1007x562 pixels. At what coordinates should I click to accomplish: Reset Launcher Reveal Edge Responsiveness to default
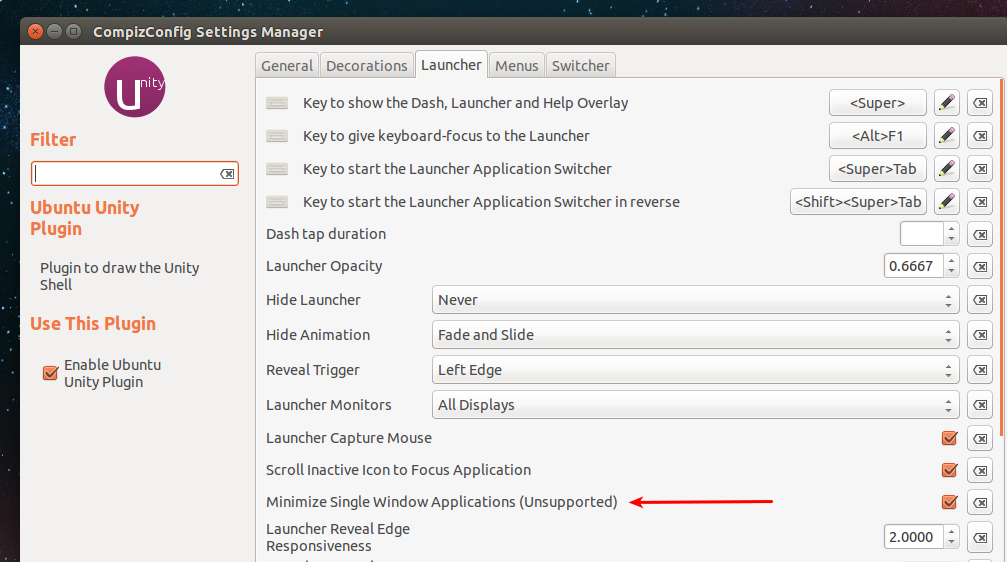pyautogui.click(x=980, y=537)
